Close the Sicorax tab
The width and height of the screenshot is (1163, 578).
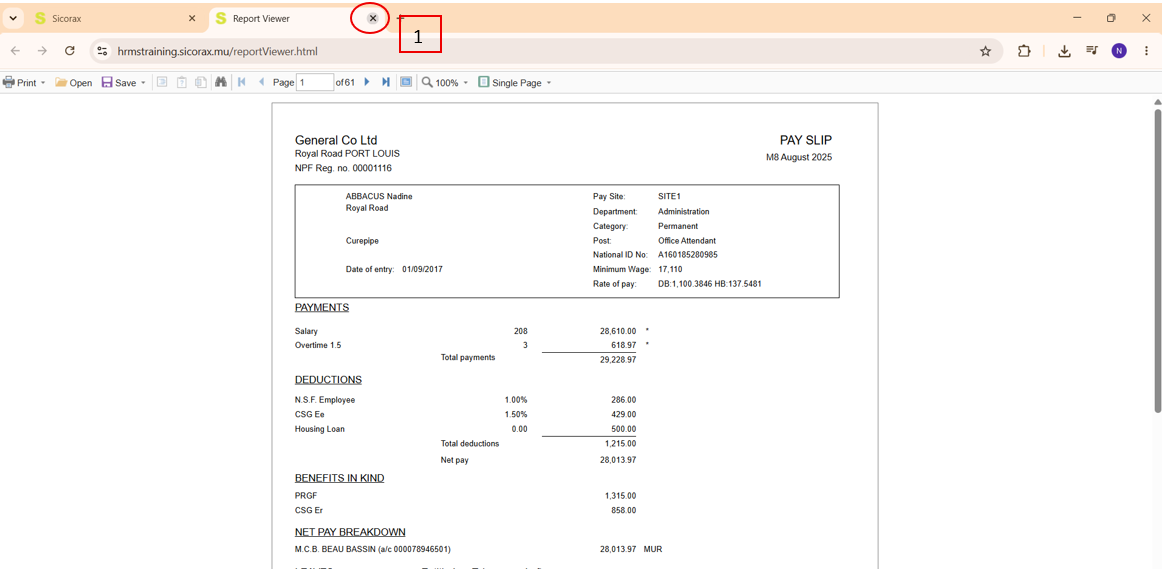click(x=192, y=19)
